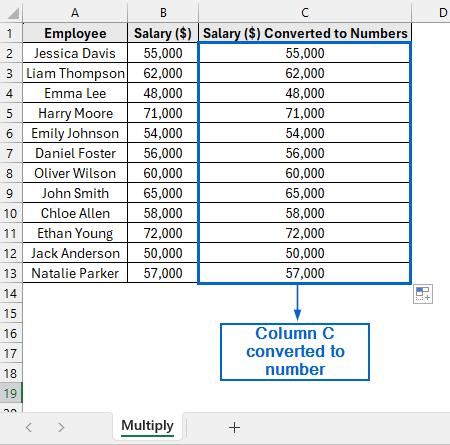The image size is (450, 445).
Task: Click 55,000 in column B
Action: click(x=163, y=53)
